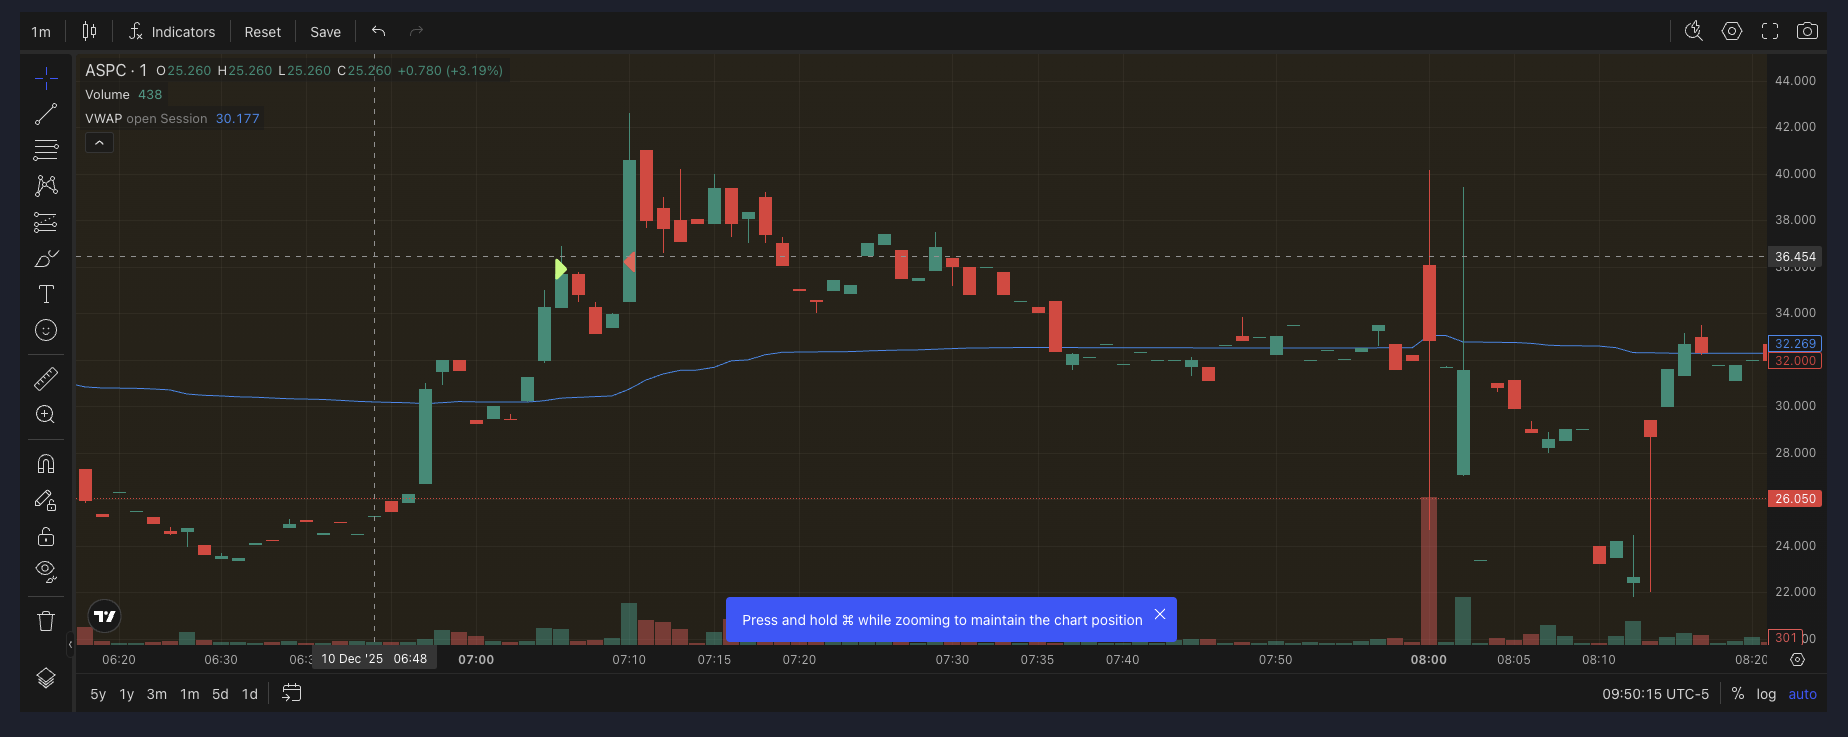Viewport: 1848px width, 737px height.
Task: Toggle magnet mode on
Action: point(46,464)
